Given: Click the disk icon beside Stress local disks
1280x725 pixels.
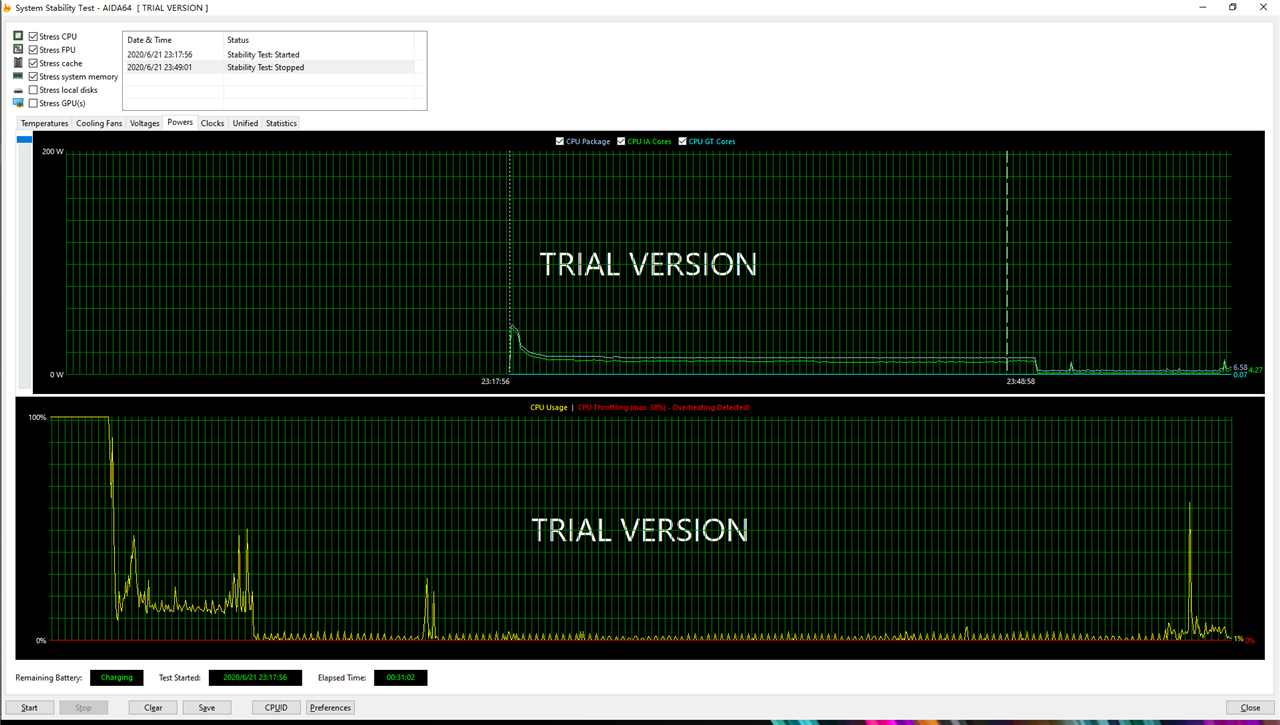Looking at the screenshot, I should [18, 90].
